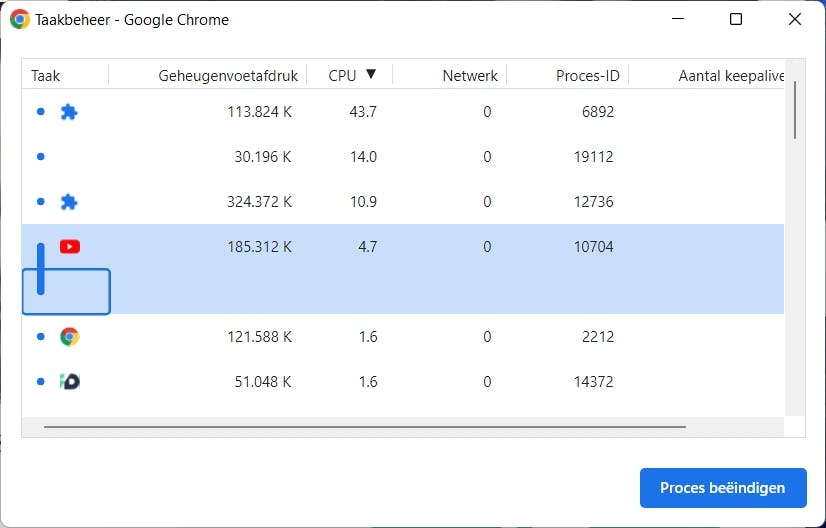Maximize the Taakbeheer window
826x528 pixels.
(x=736, y=19)
